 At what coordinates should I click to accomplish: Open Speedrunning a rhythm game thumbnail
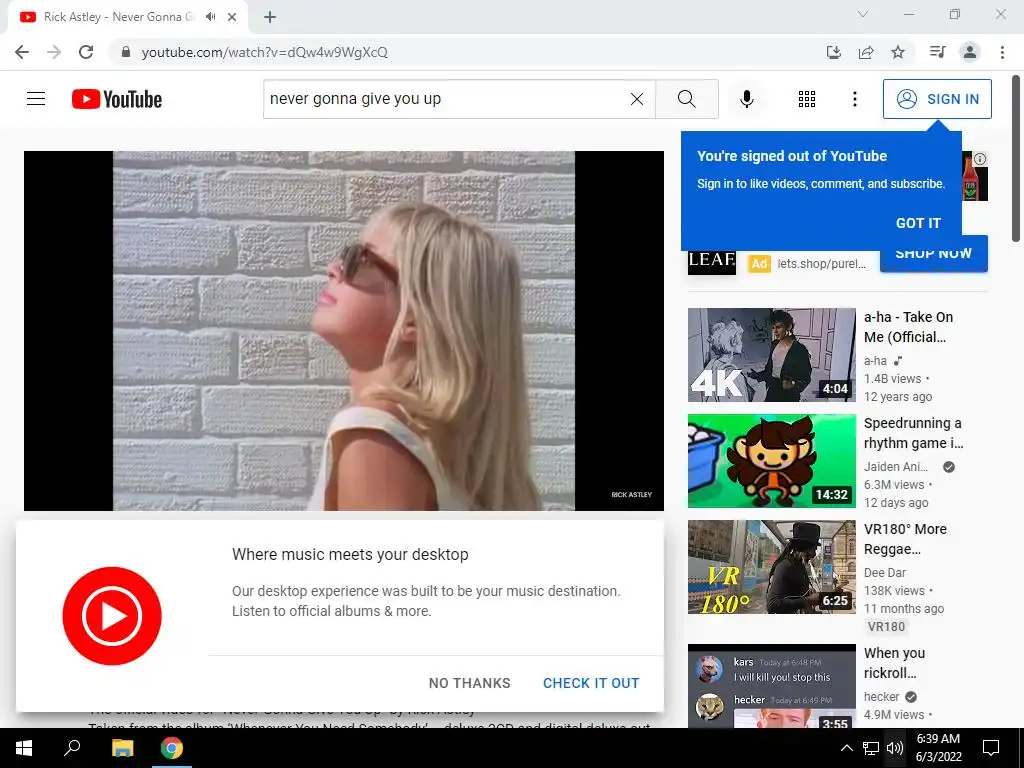(771, 460)
